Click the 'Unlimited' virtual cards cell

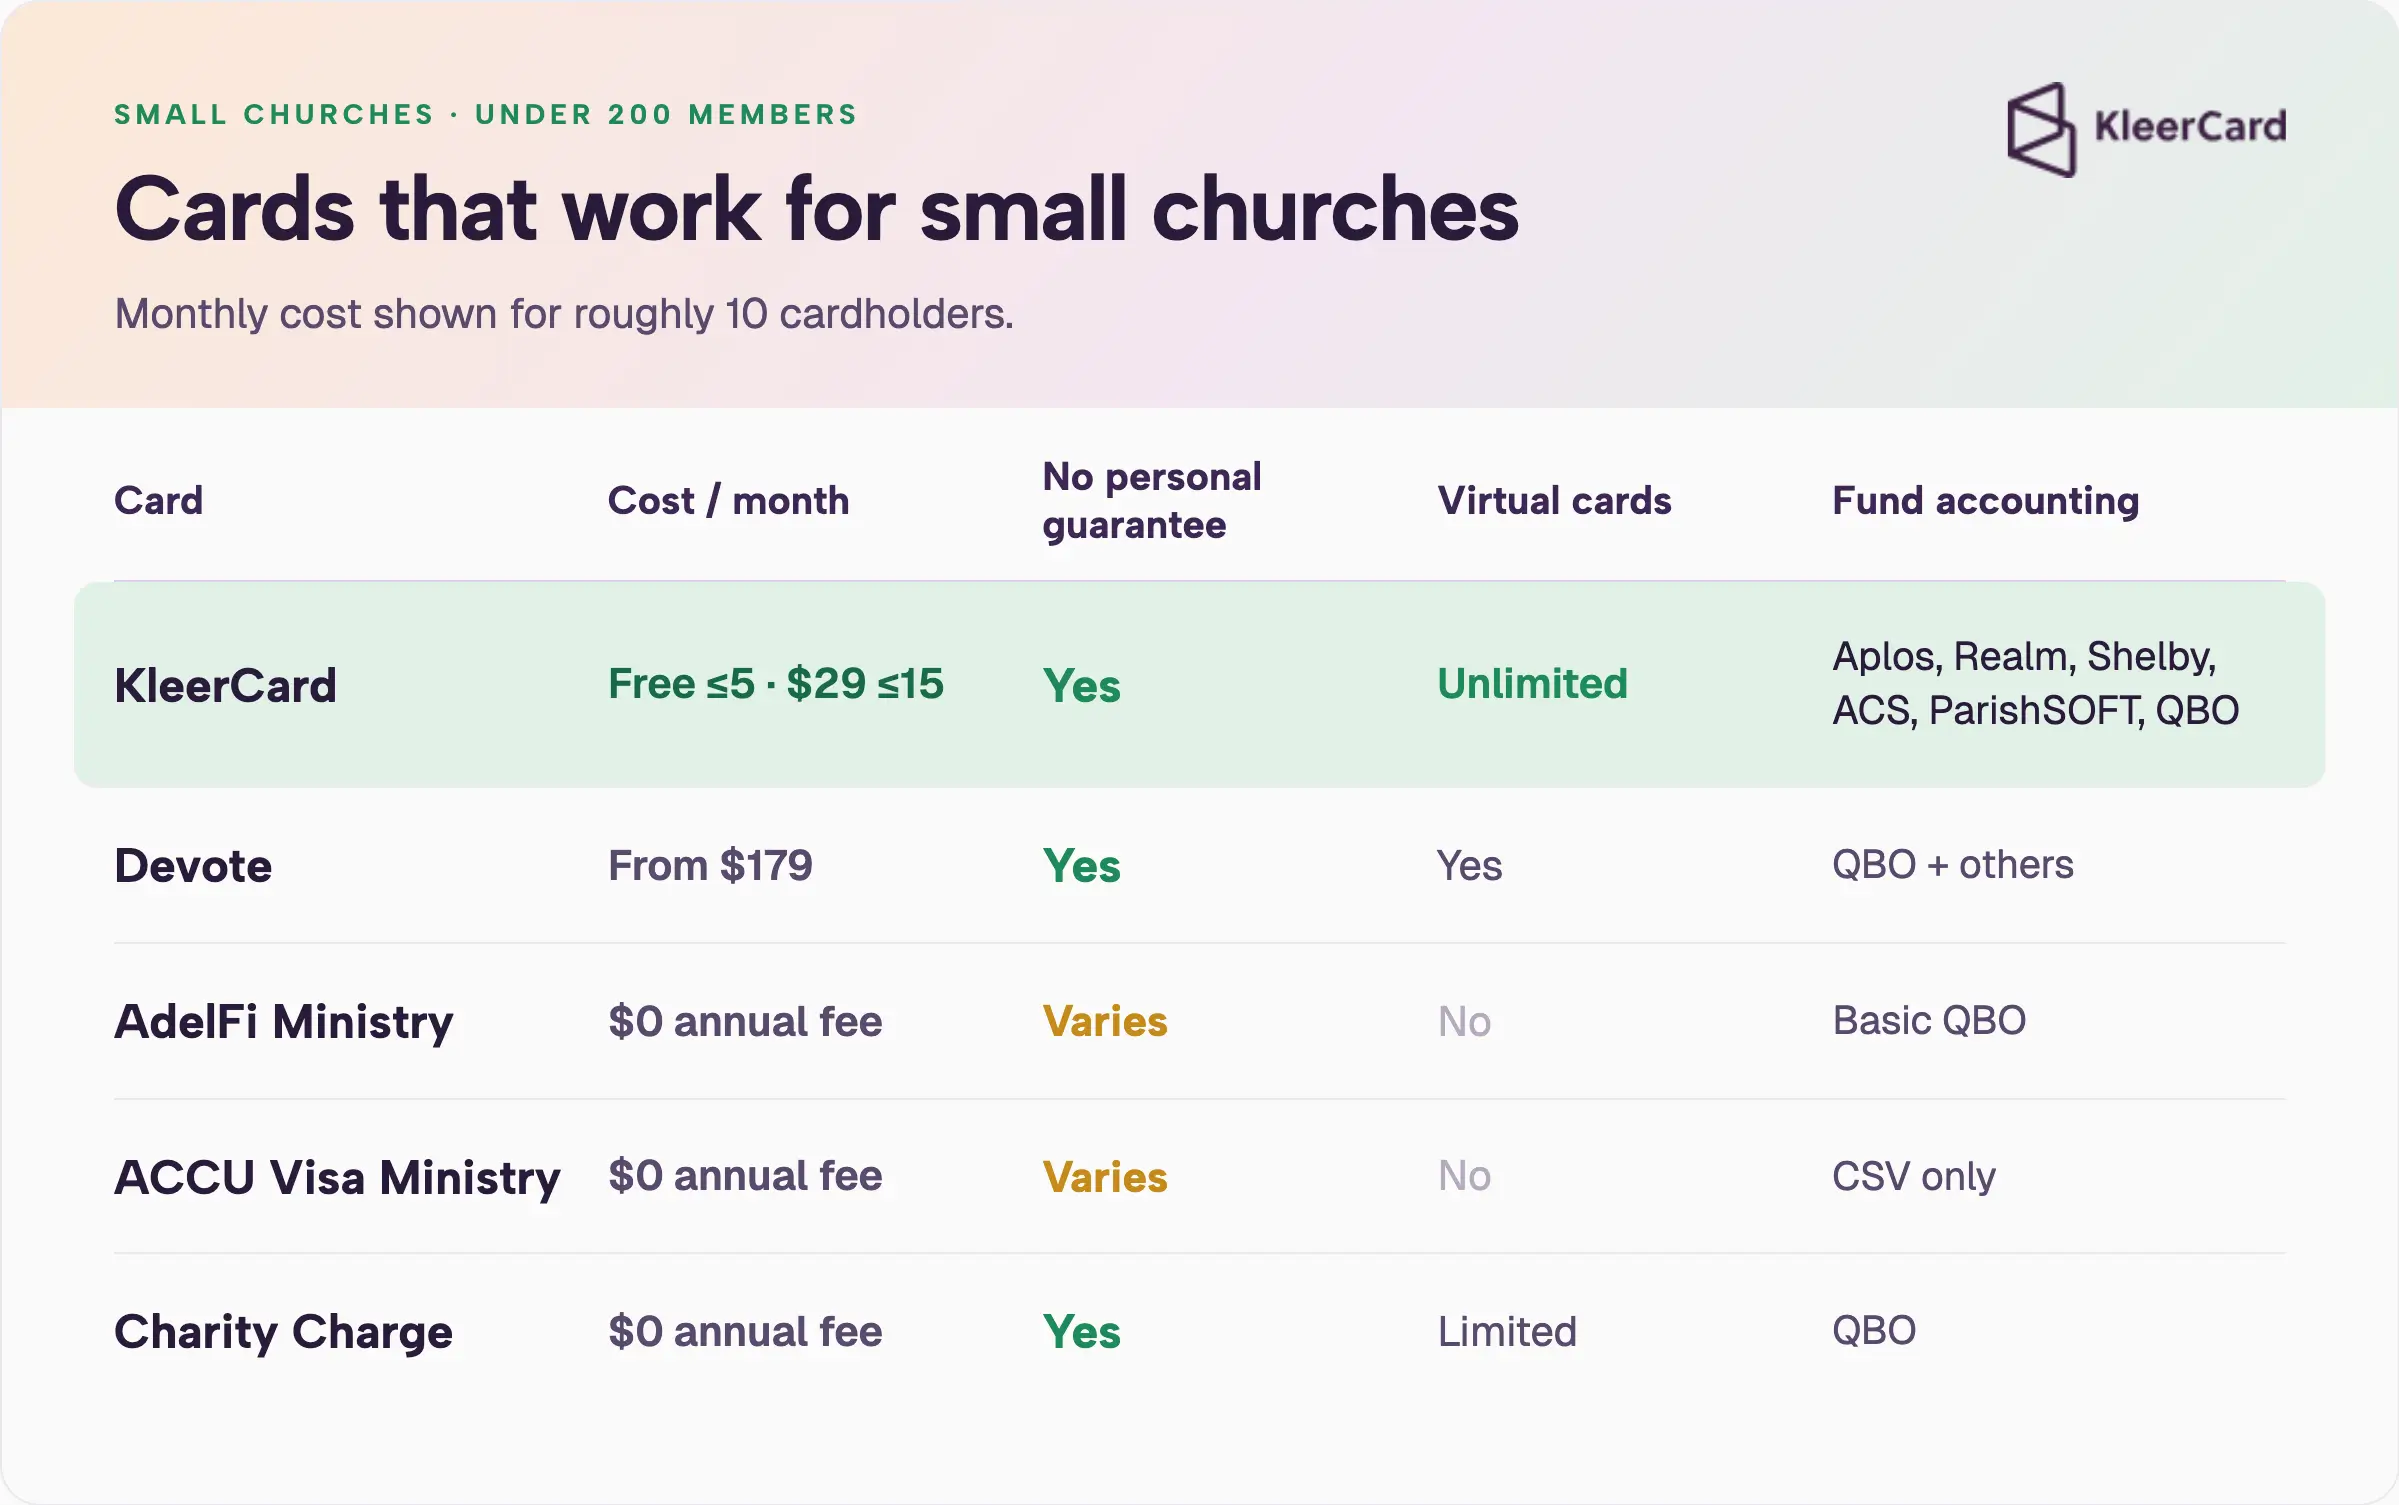click(1532, 684)
